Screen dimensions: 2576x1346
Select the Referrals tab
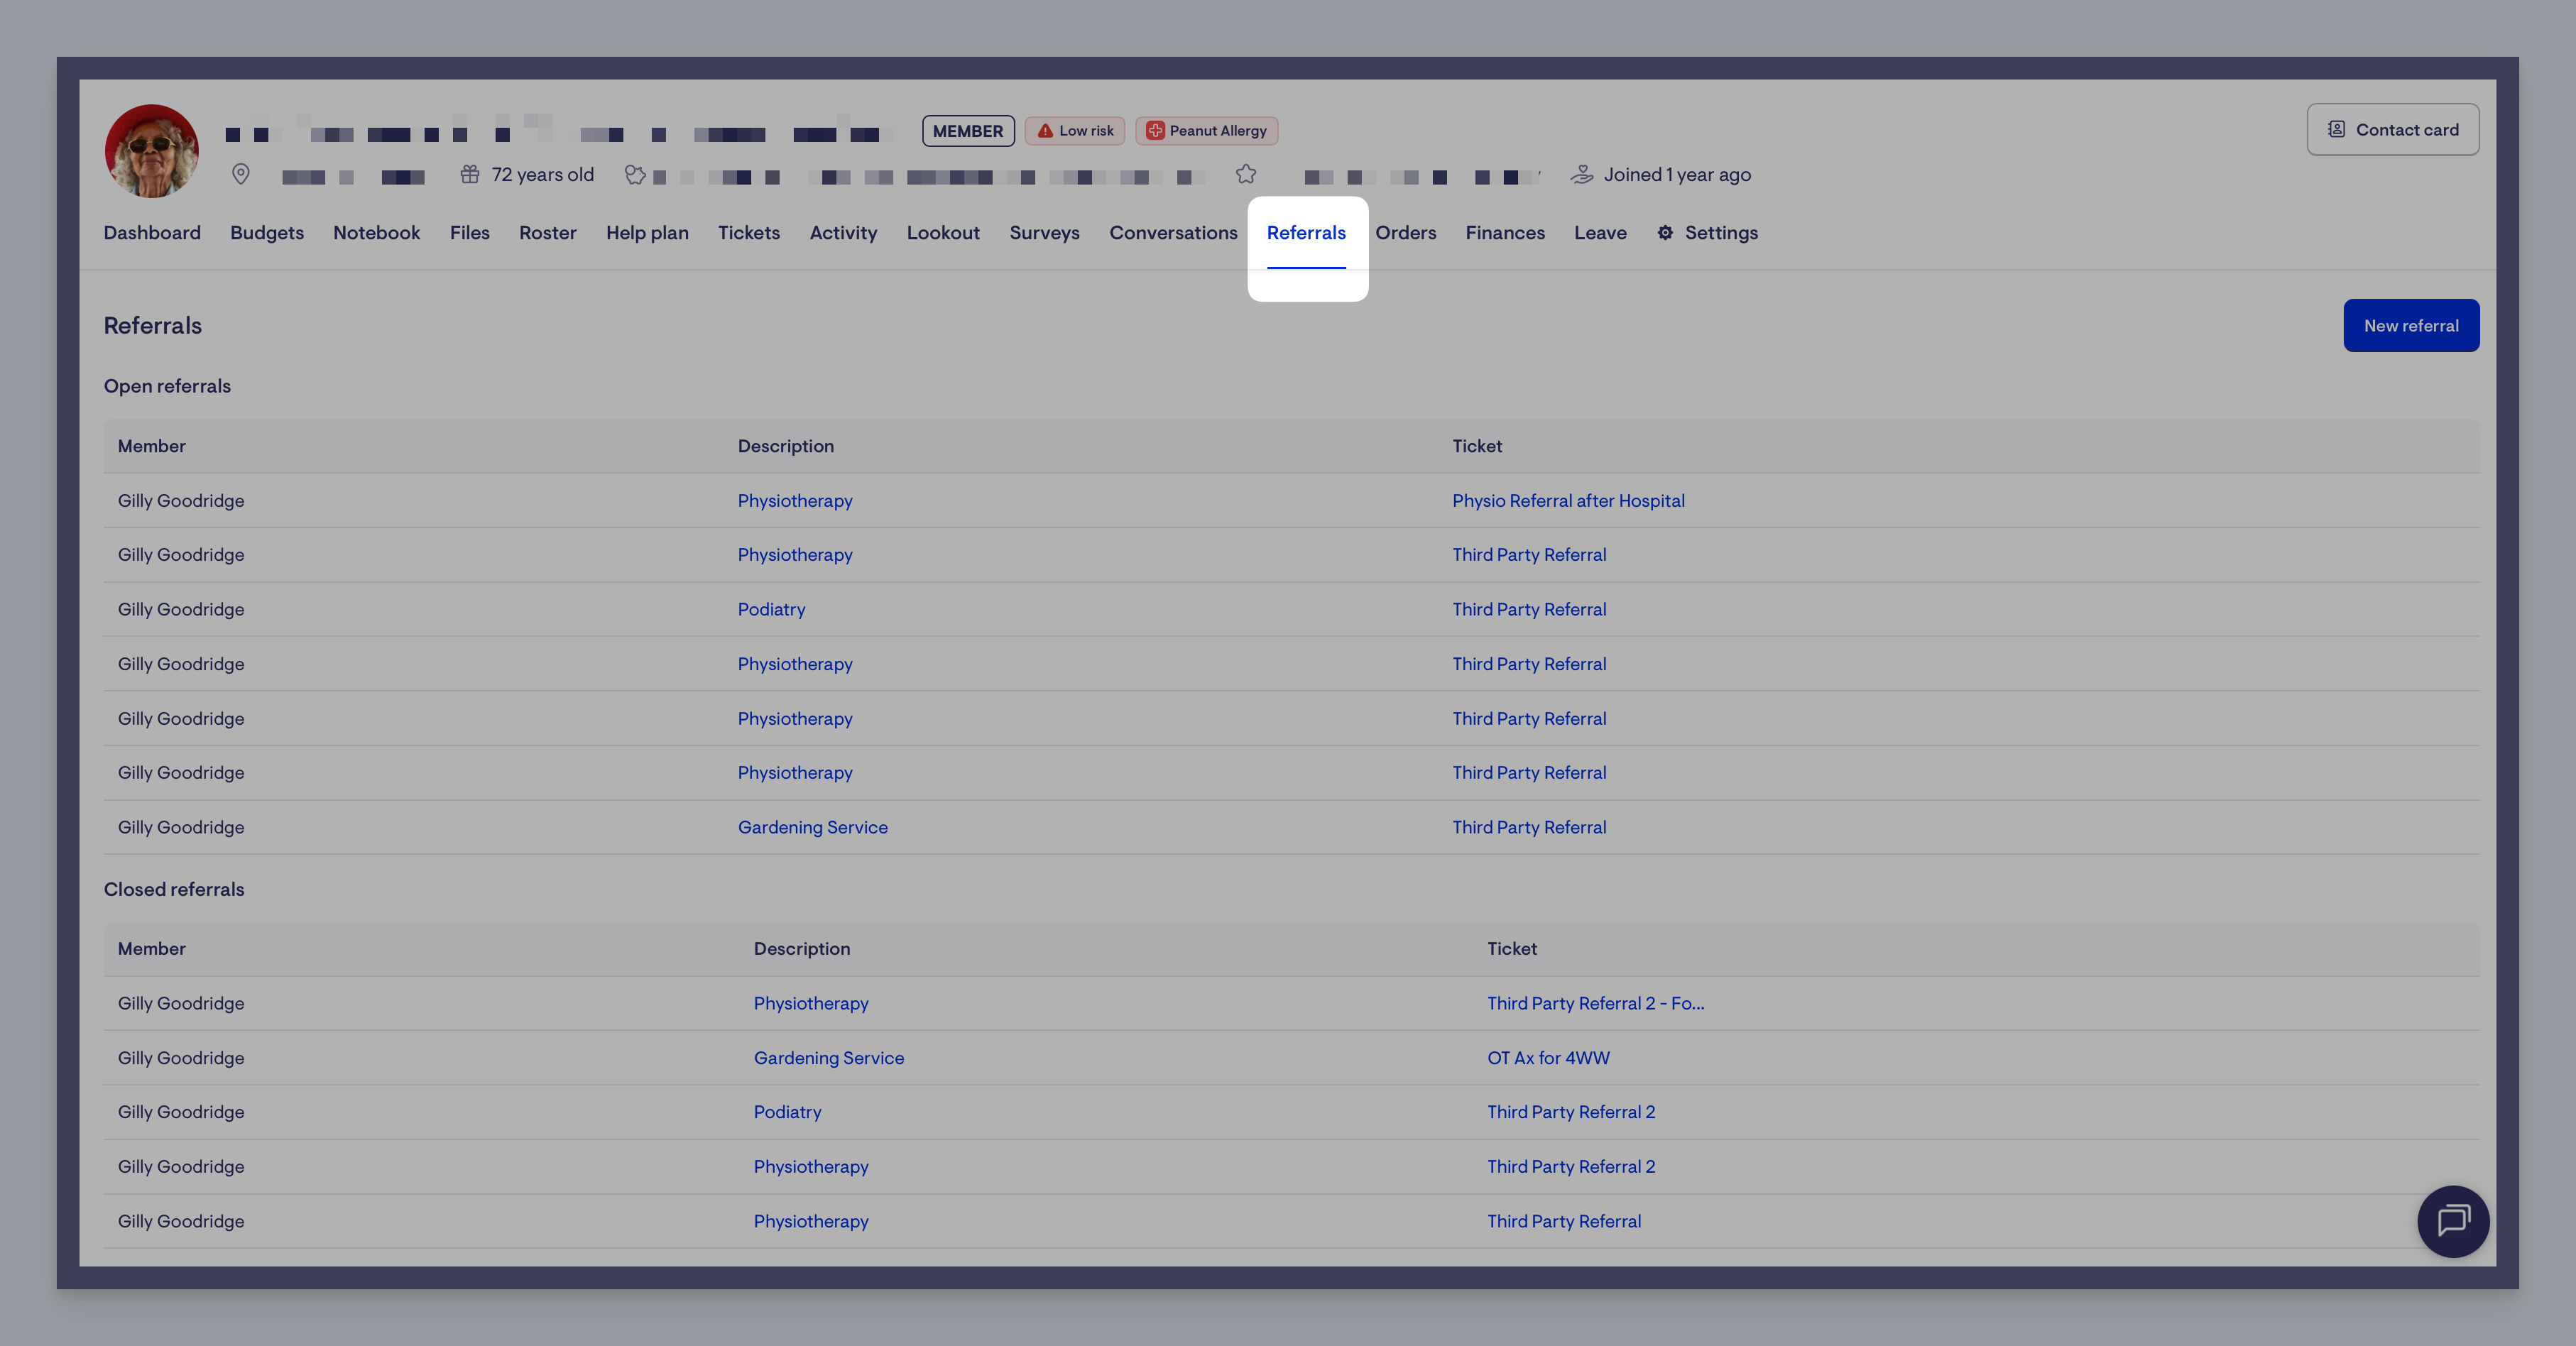pos(1306,233)
